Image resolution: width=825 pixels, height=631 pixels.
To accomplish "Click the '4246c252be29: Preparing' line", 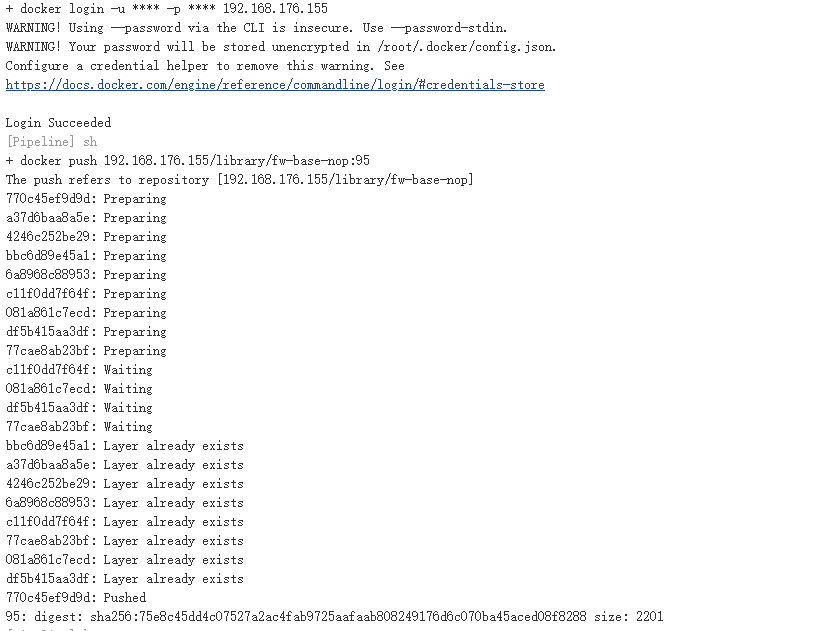I will tap(86, 237).
